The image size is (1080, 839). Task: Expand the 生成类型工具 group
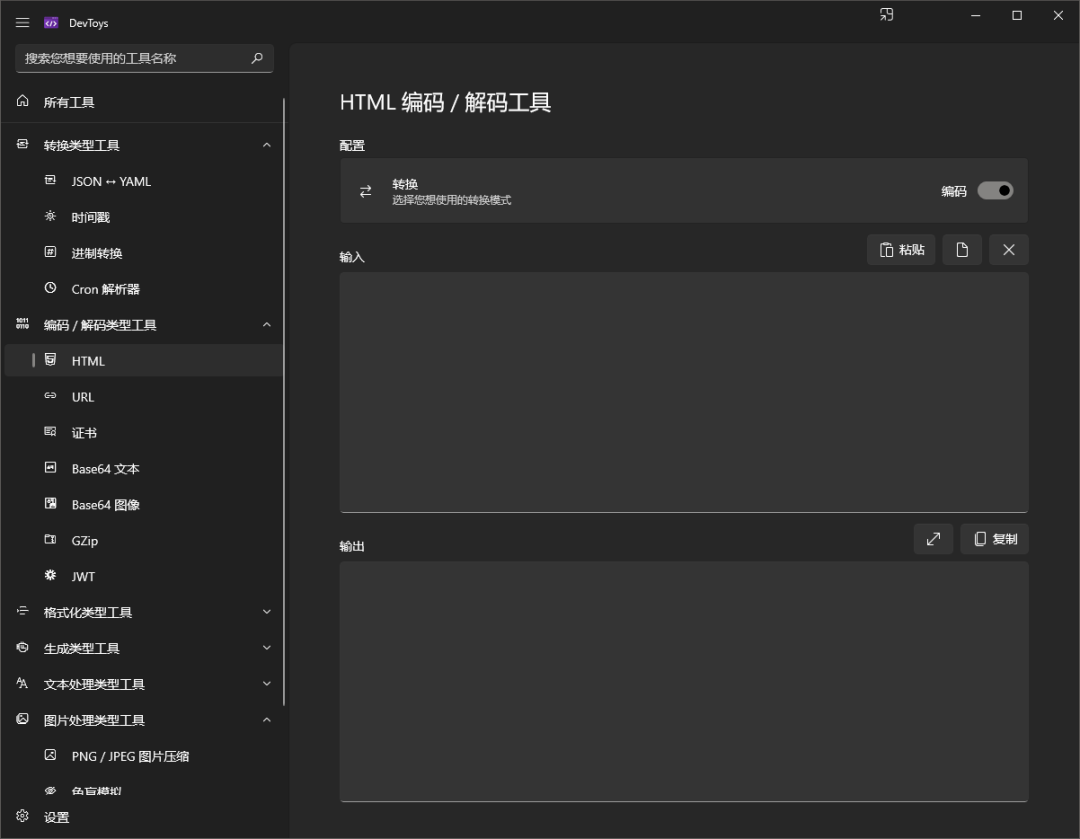pos(266,648)
